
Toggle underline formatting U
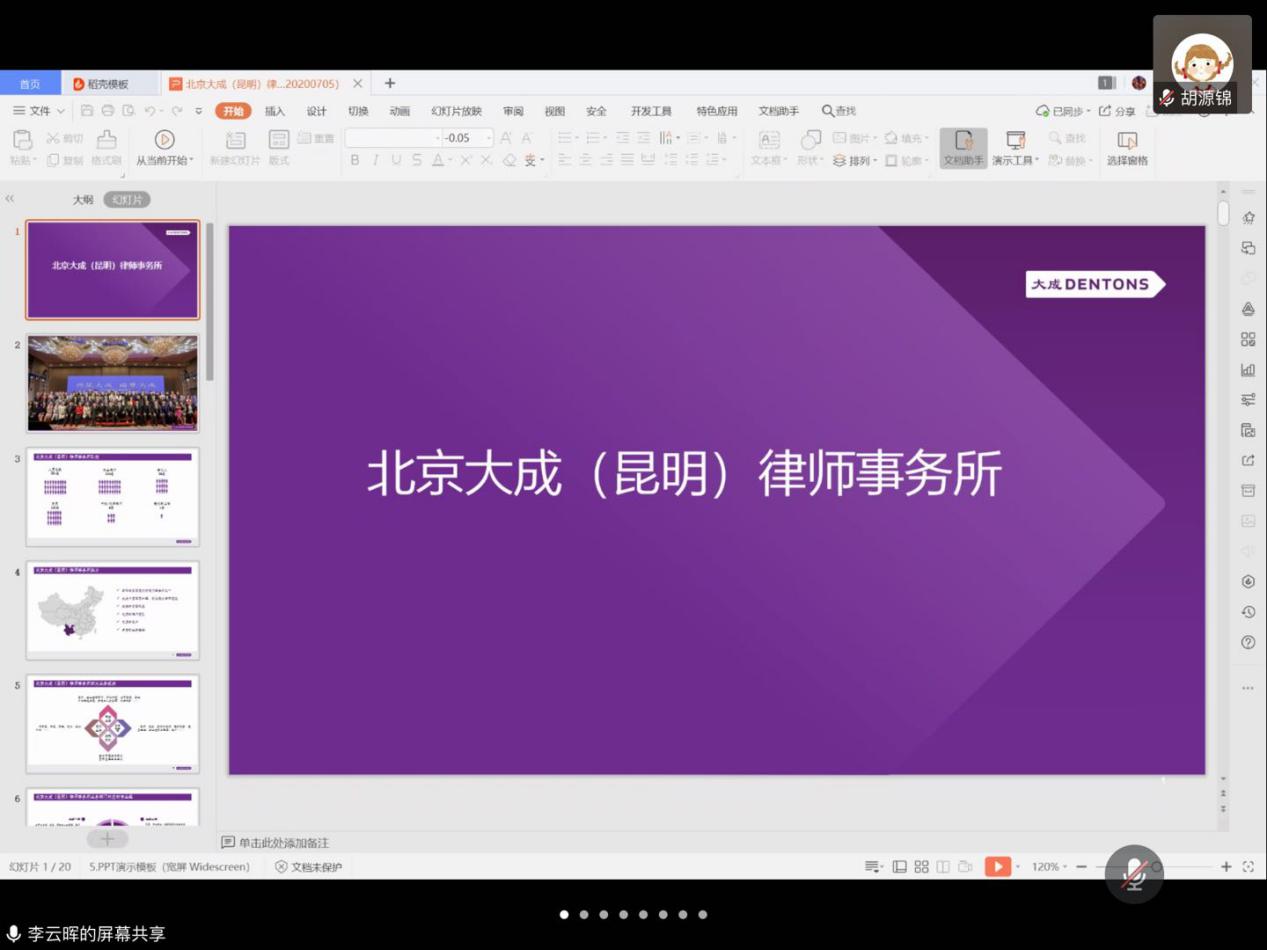click(x=397, y=160)
